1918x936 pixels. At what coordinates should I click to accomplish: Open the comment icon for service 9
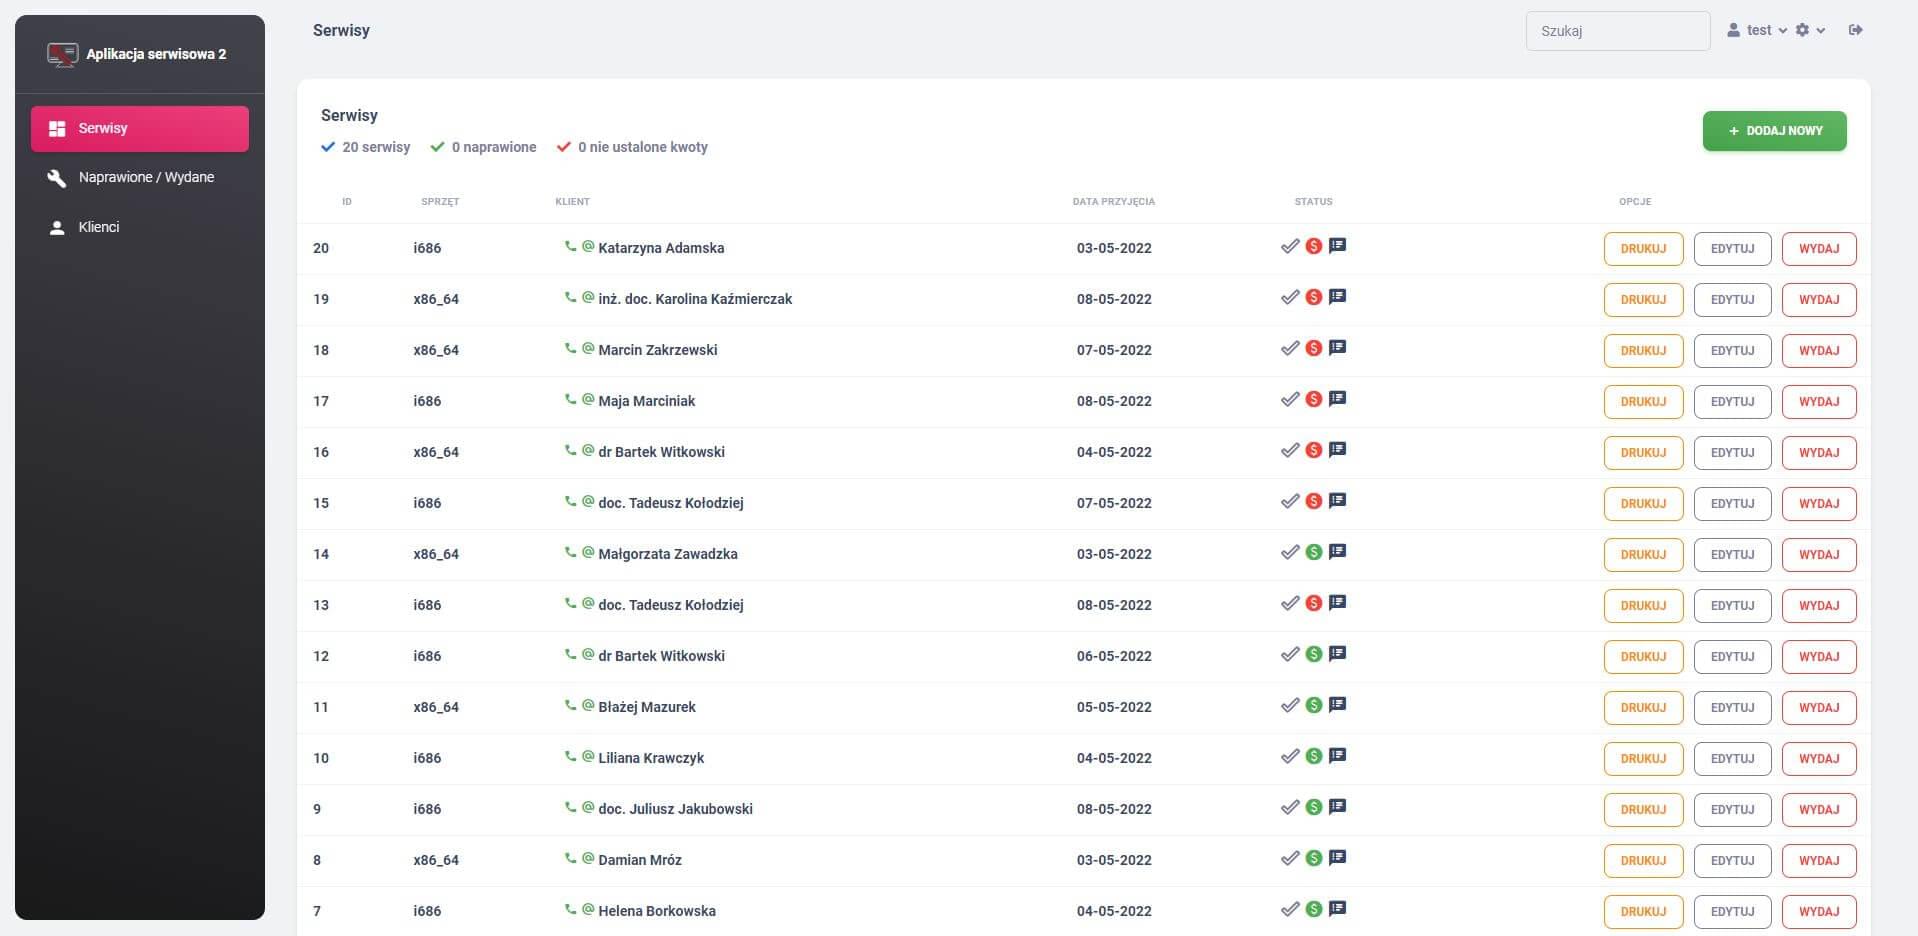(x=1337, y=807)
